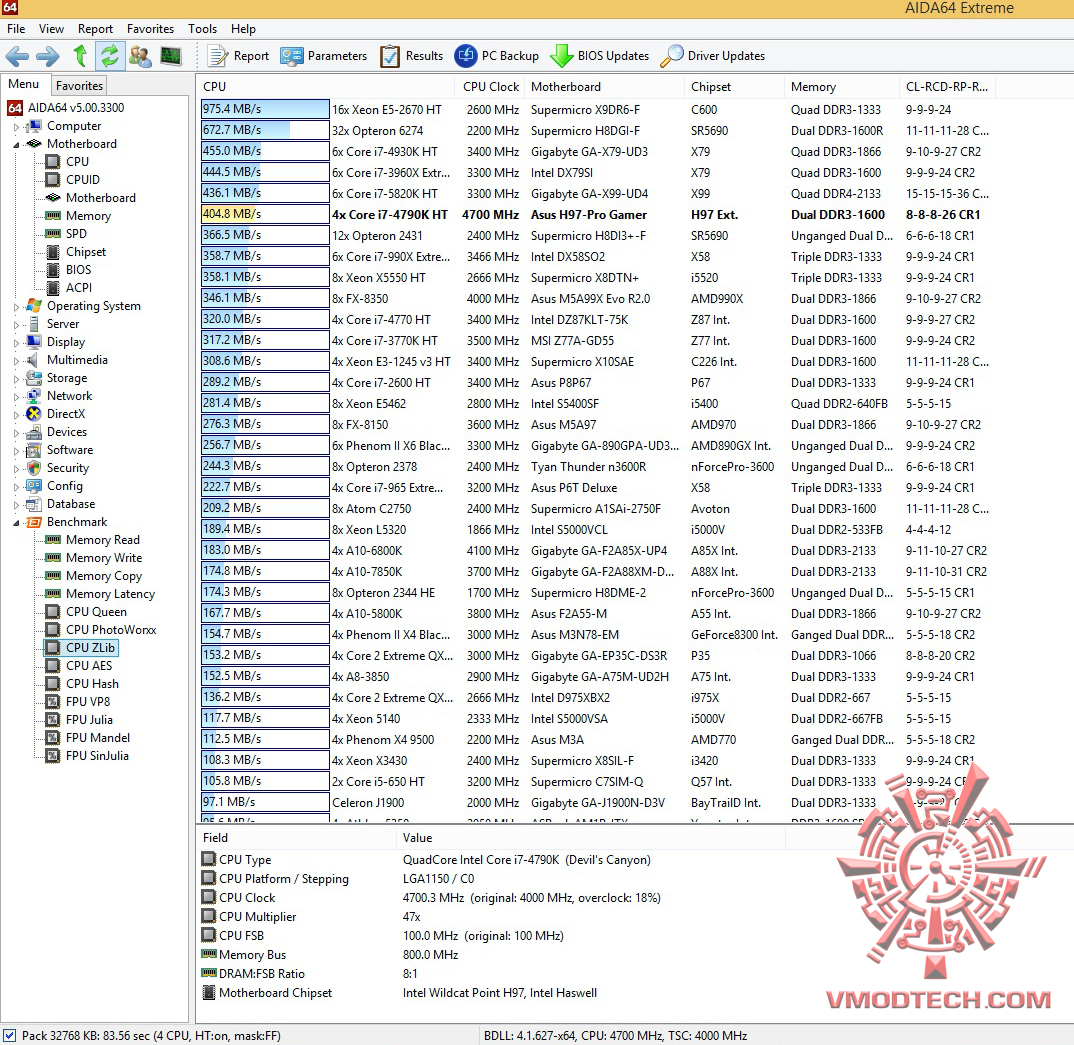Image resolution: width=1074 pixels, height=1045 pixels.
Task: Sort by the CPU Clock column header
Action: [x=489, y=87]
